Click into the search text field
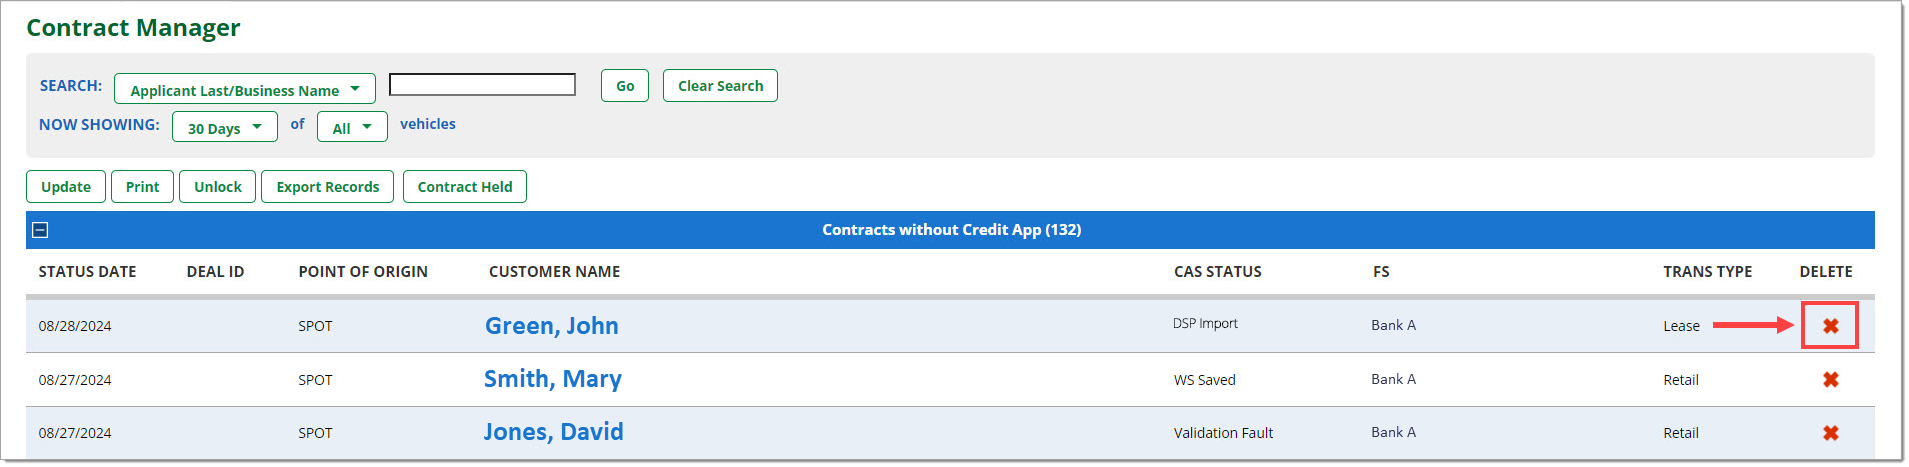Viewport: 1909px width, 467px height. tap(482, 85)
